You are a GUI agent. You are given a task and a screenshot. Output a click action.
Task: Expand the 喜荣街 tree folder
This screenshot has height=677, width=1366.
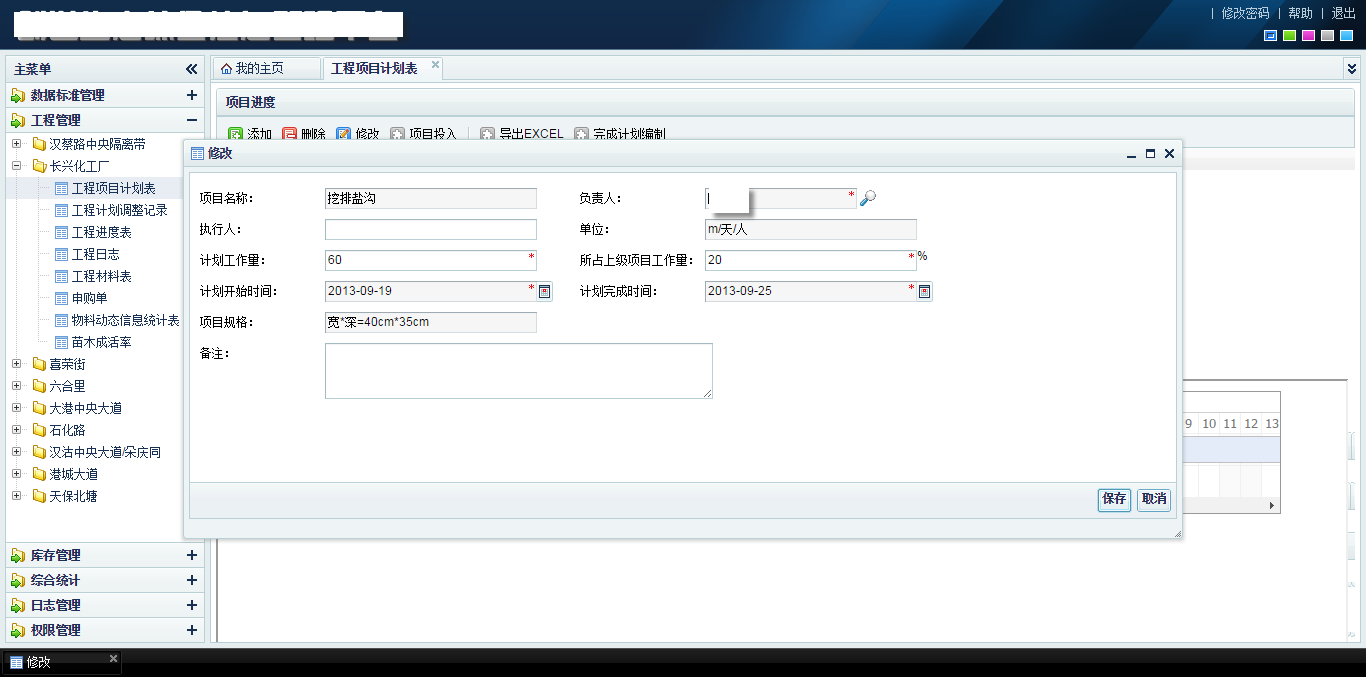(x=16, y=364)
